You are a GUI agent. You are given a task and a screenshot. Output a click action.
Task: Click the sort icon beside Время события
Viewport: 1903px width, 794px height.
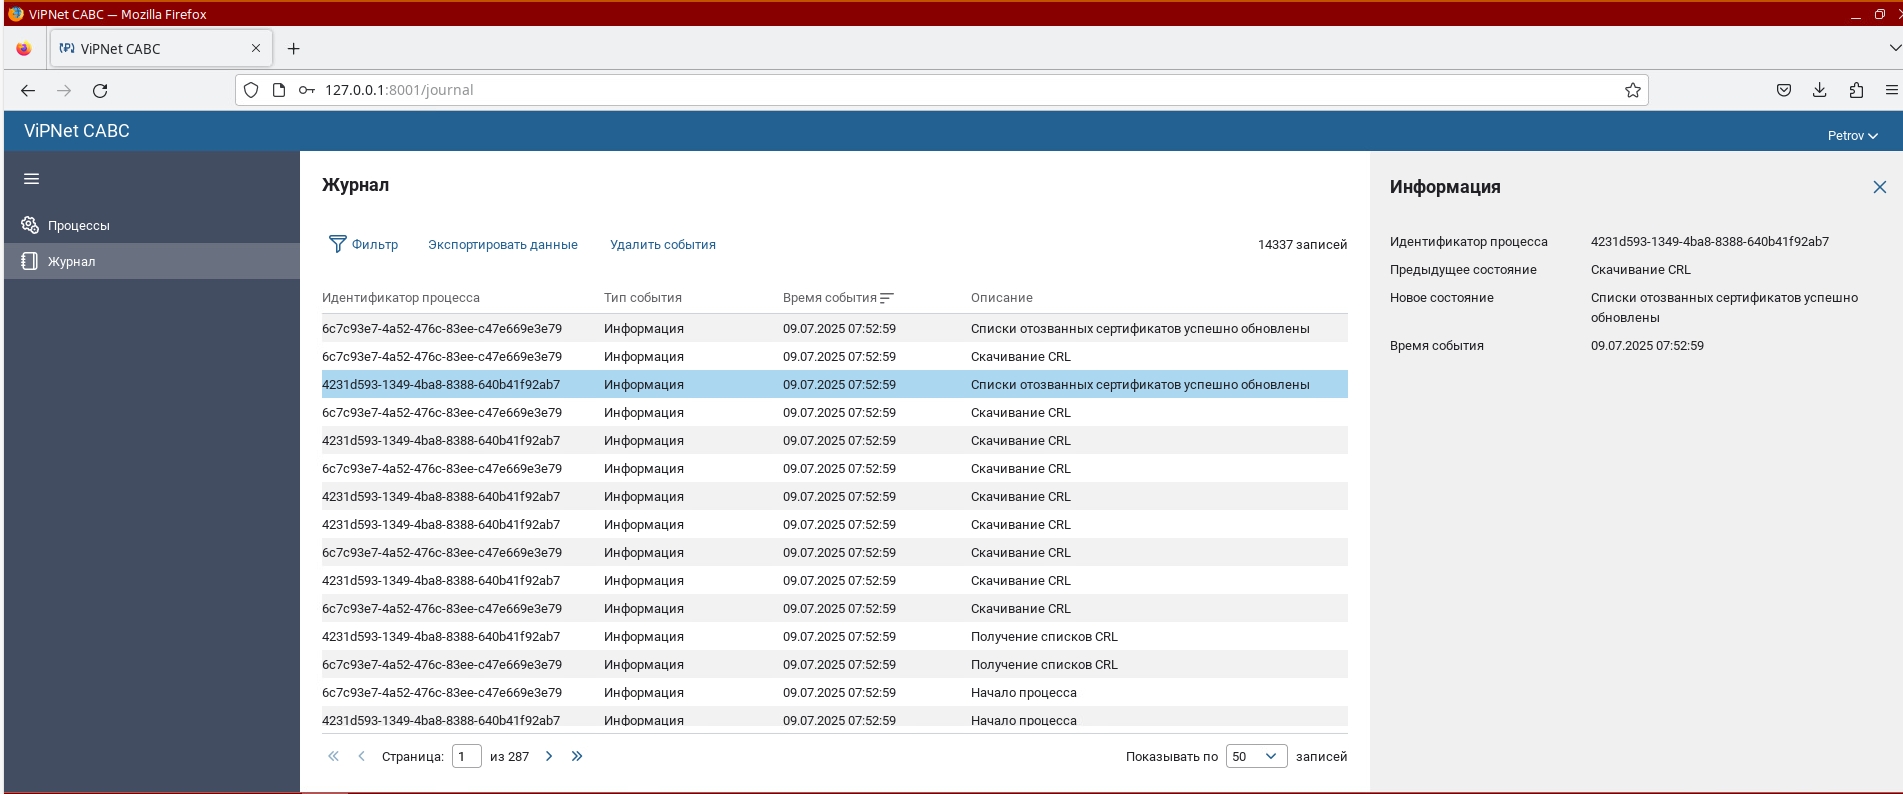[x=887, y=298]
